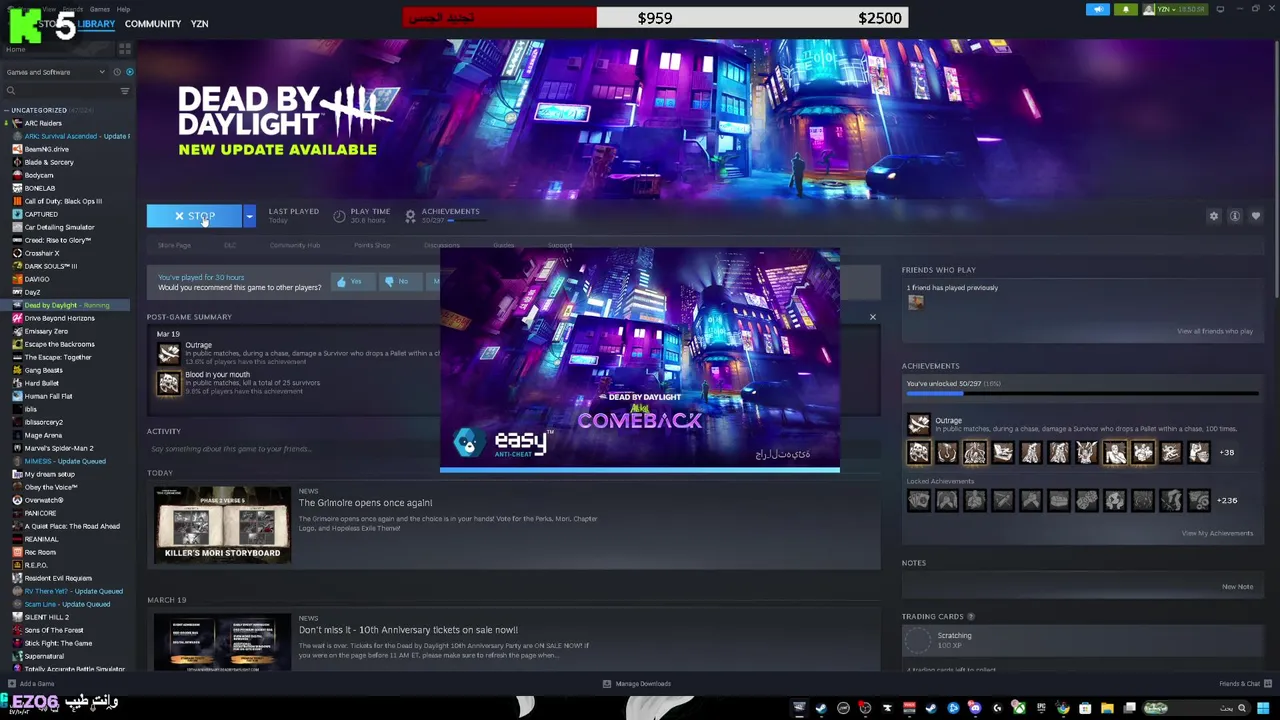Stop the running Dead by Daylight game
Image resolution: width=1280 pixels, height=720 pixels.
(x=194, y=216)
